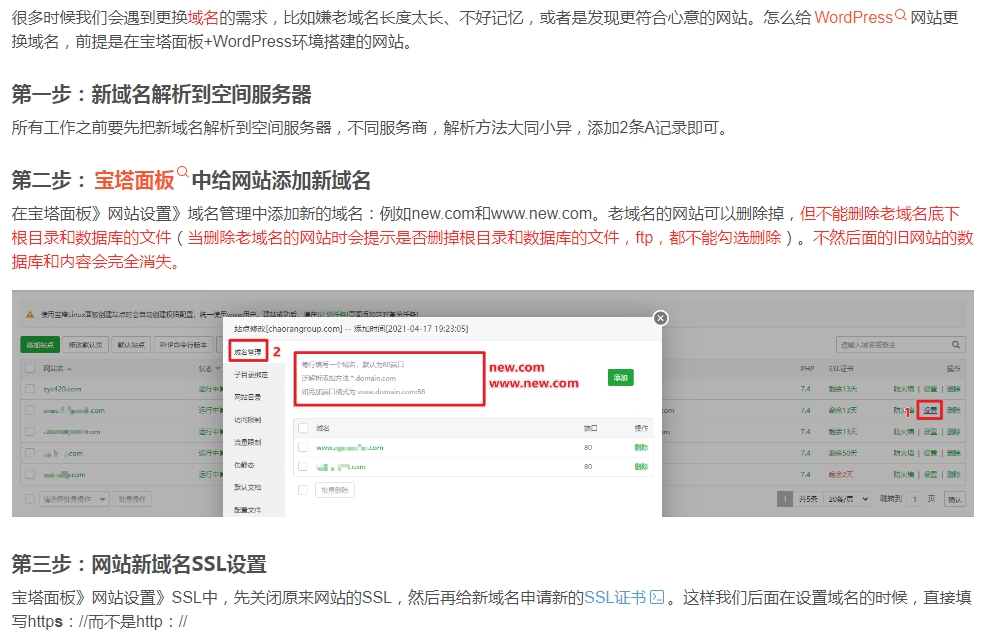Screen dimensions: 988x637
Task: Open the 域名 keyword link in the intro
Action: click(x=203, y=18)
